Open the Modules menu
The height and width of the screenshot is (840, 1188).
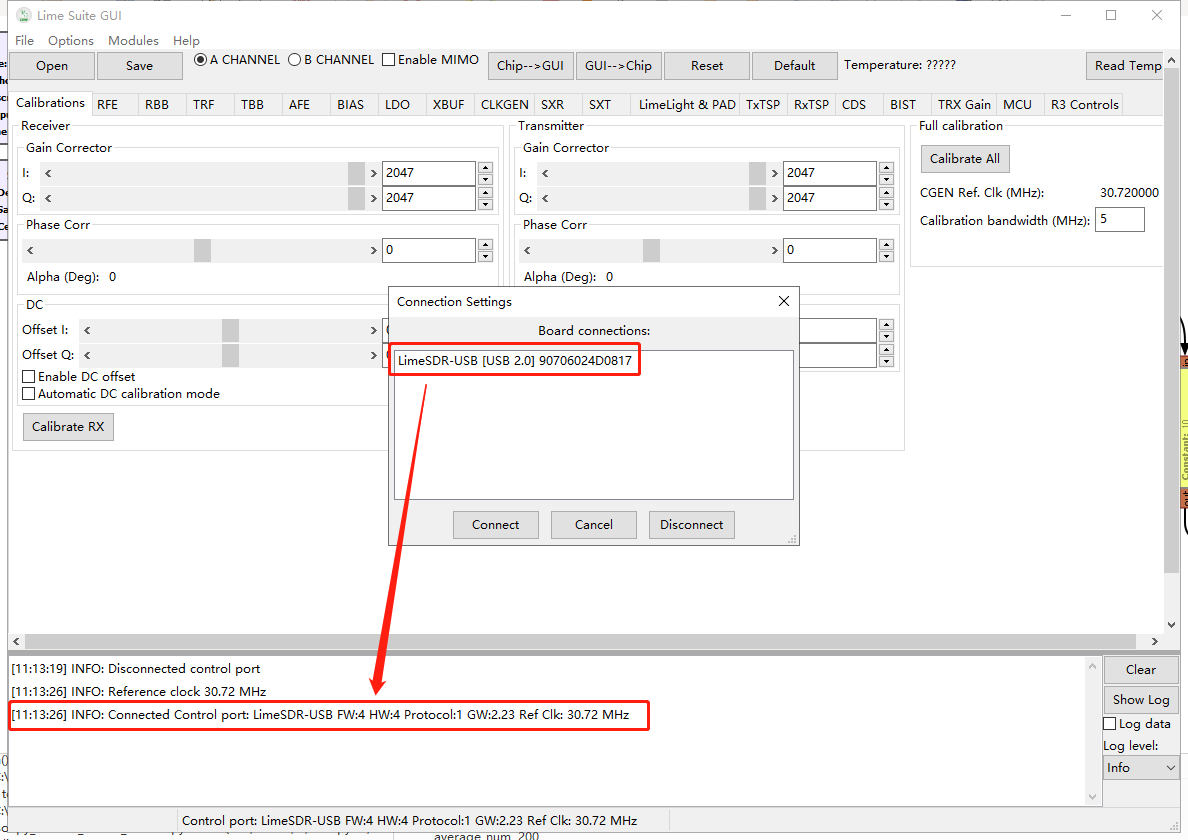point(133,40)
